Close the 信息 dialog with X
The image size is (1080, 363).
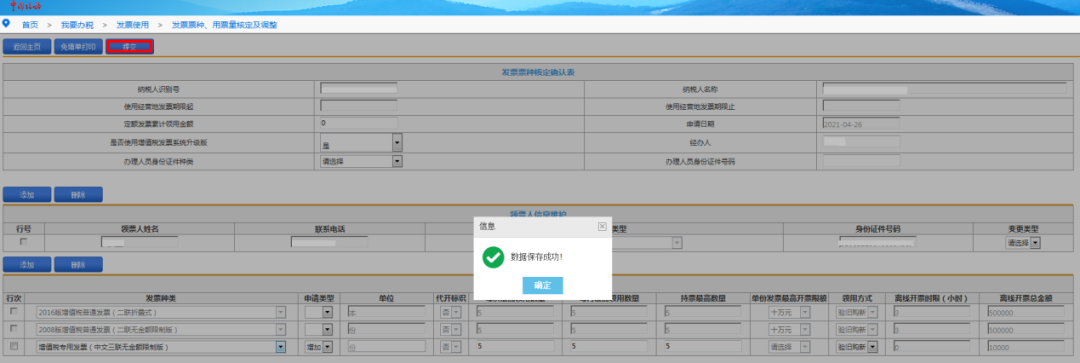point(602,226)
